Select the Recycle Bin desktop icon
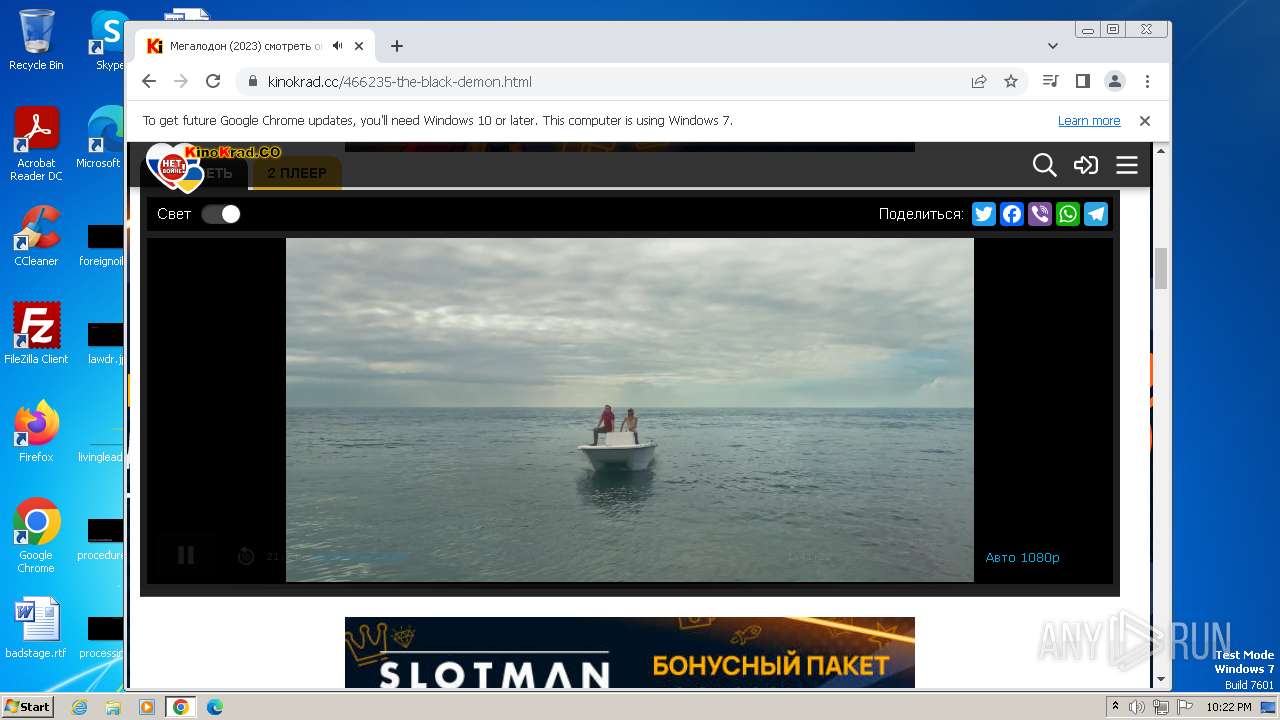Screen dimensions: 1280x720 (x=36, y=40)
